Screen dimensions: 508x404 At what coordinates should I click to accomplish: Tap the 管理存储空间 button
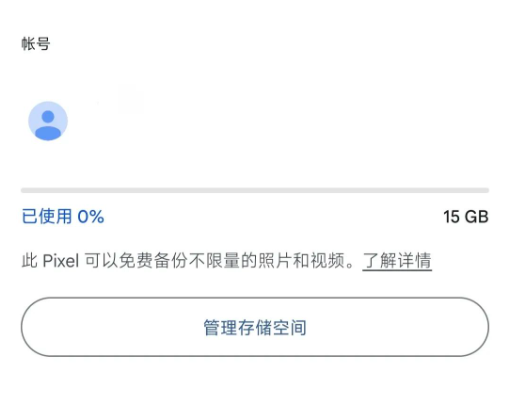(x=255, y=327)
